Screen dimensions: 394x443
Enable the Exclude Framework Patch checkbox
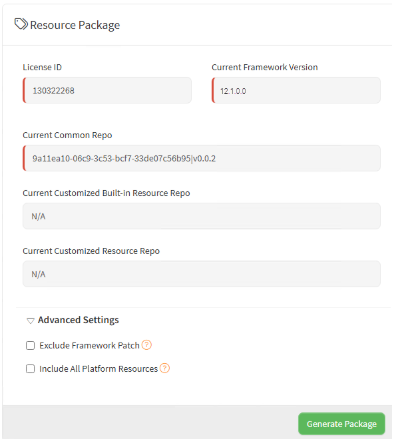pos(30,345)
